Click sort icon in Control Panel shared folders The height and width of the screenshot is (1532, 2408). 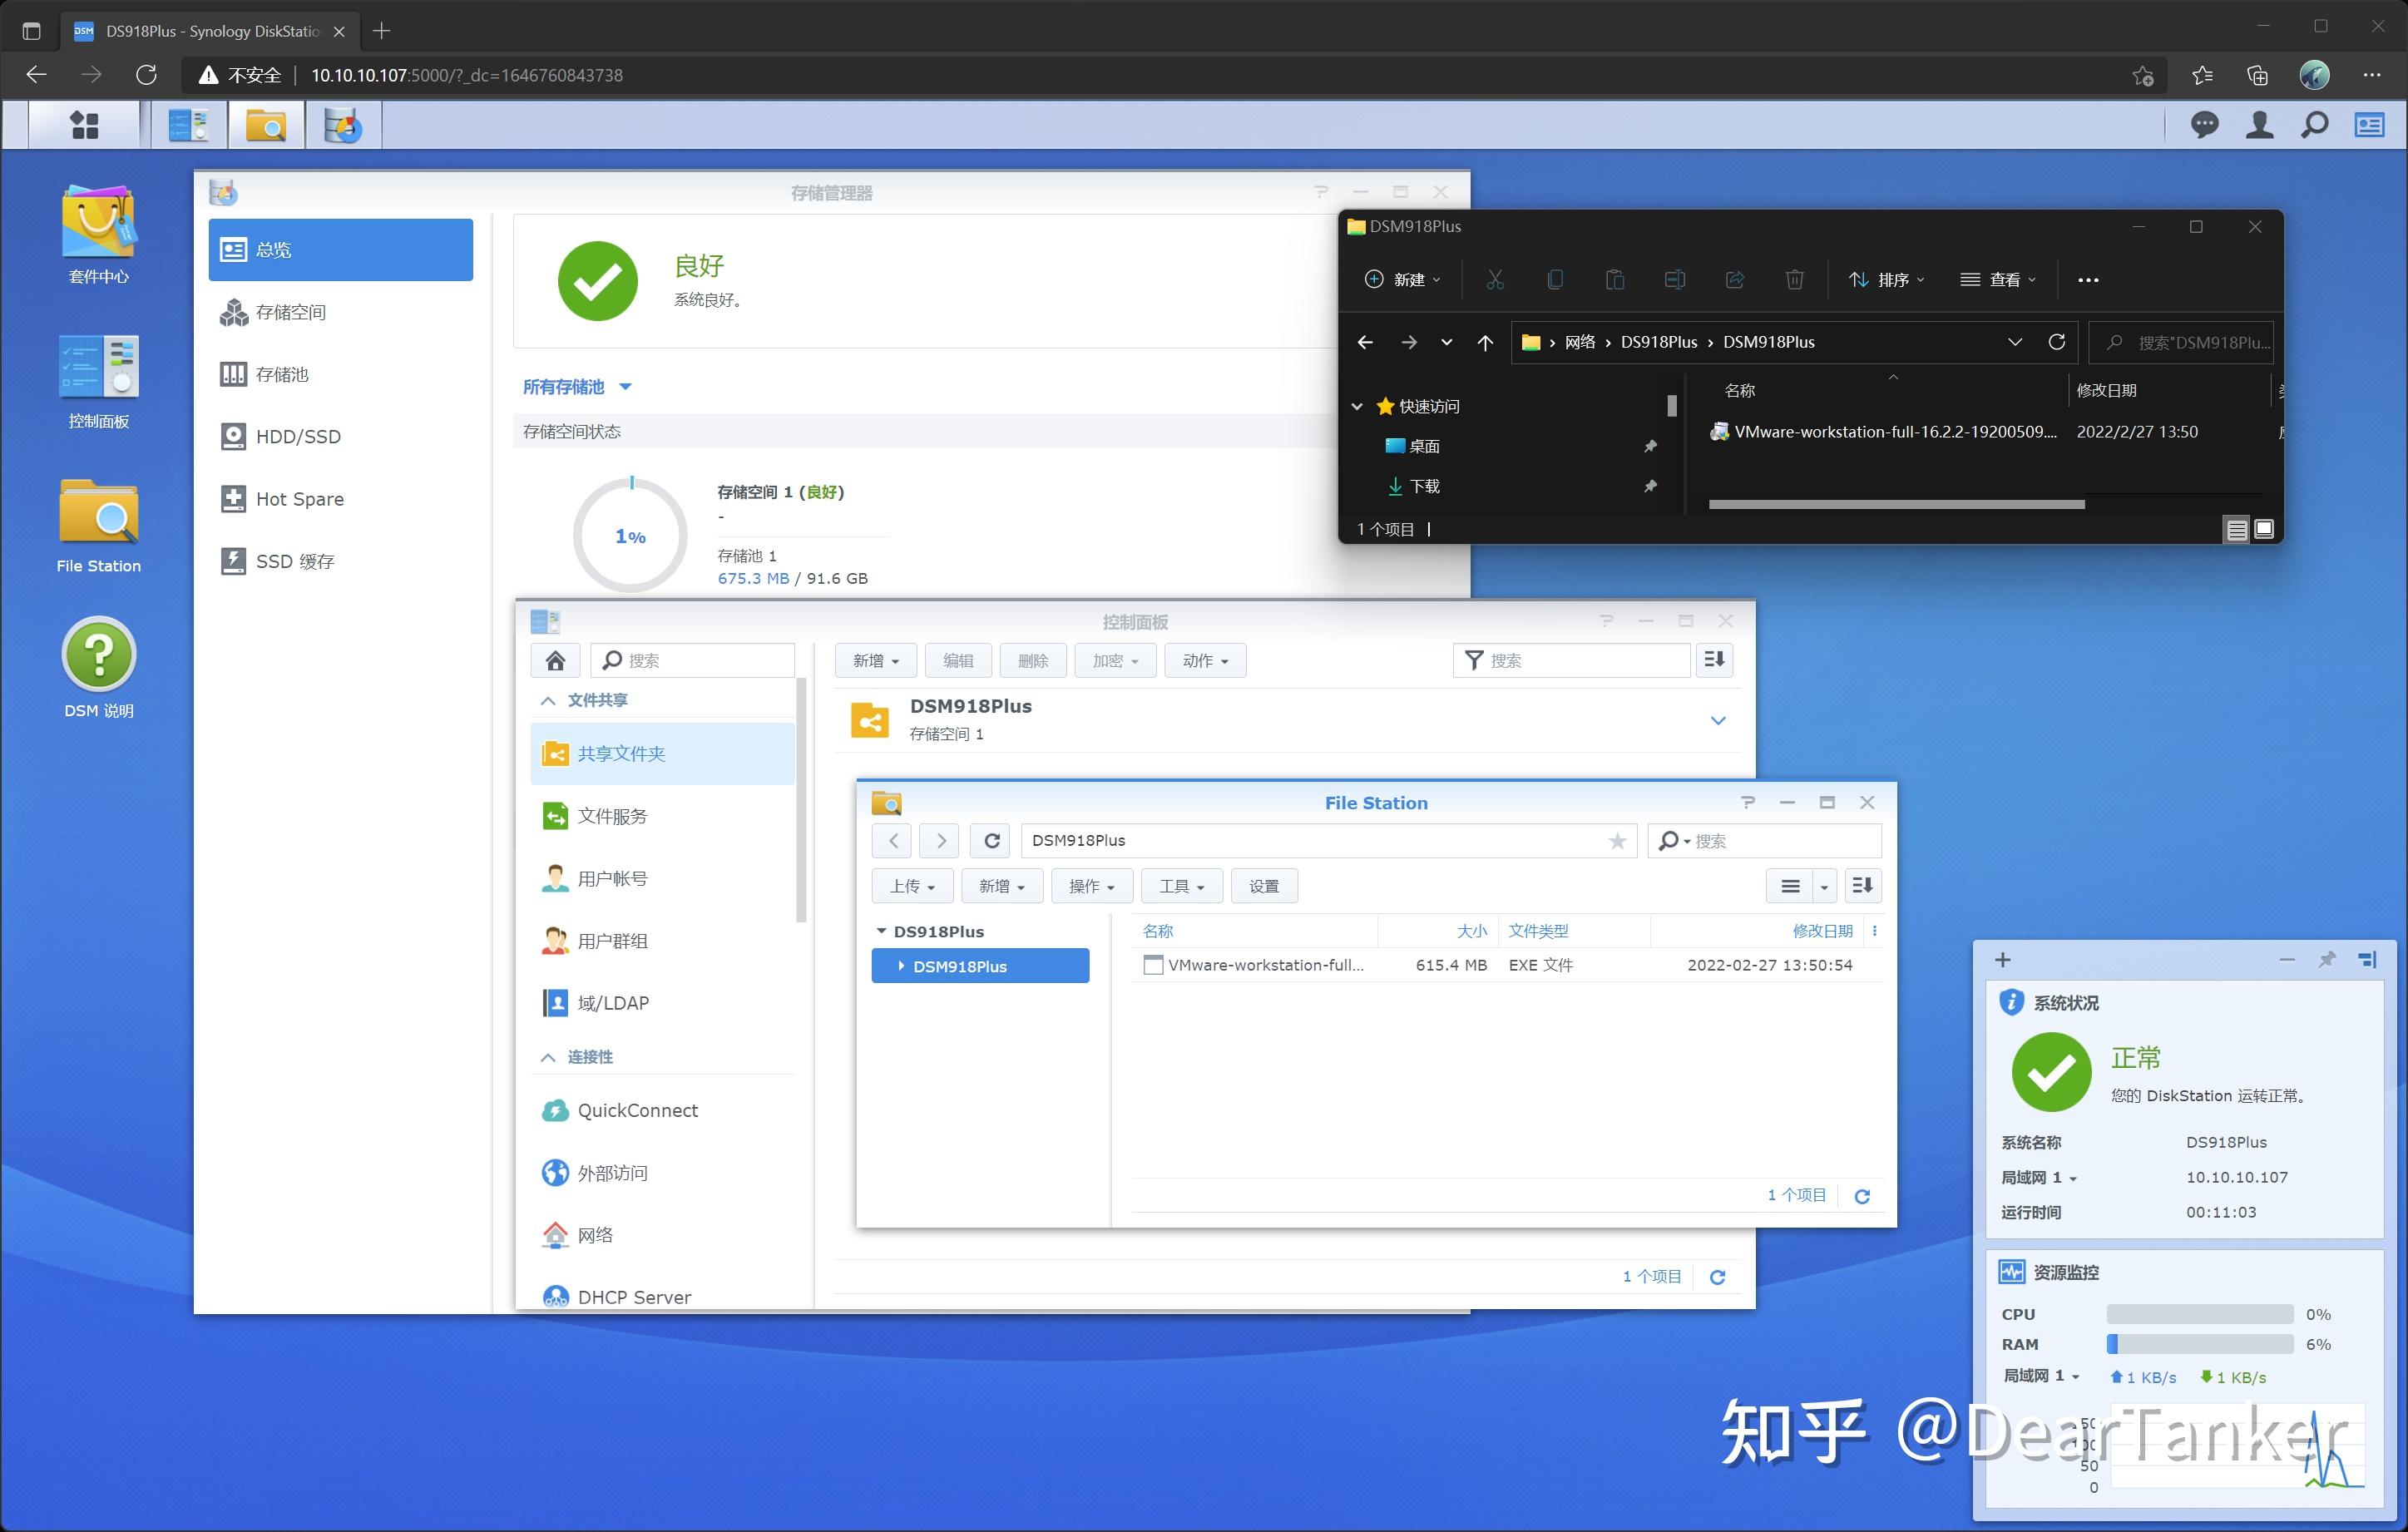point(1714,660)
